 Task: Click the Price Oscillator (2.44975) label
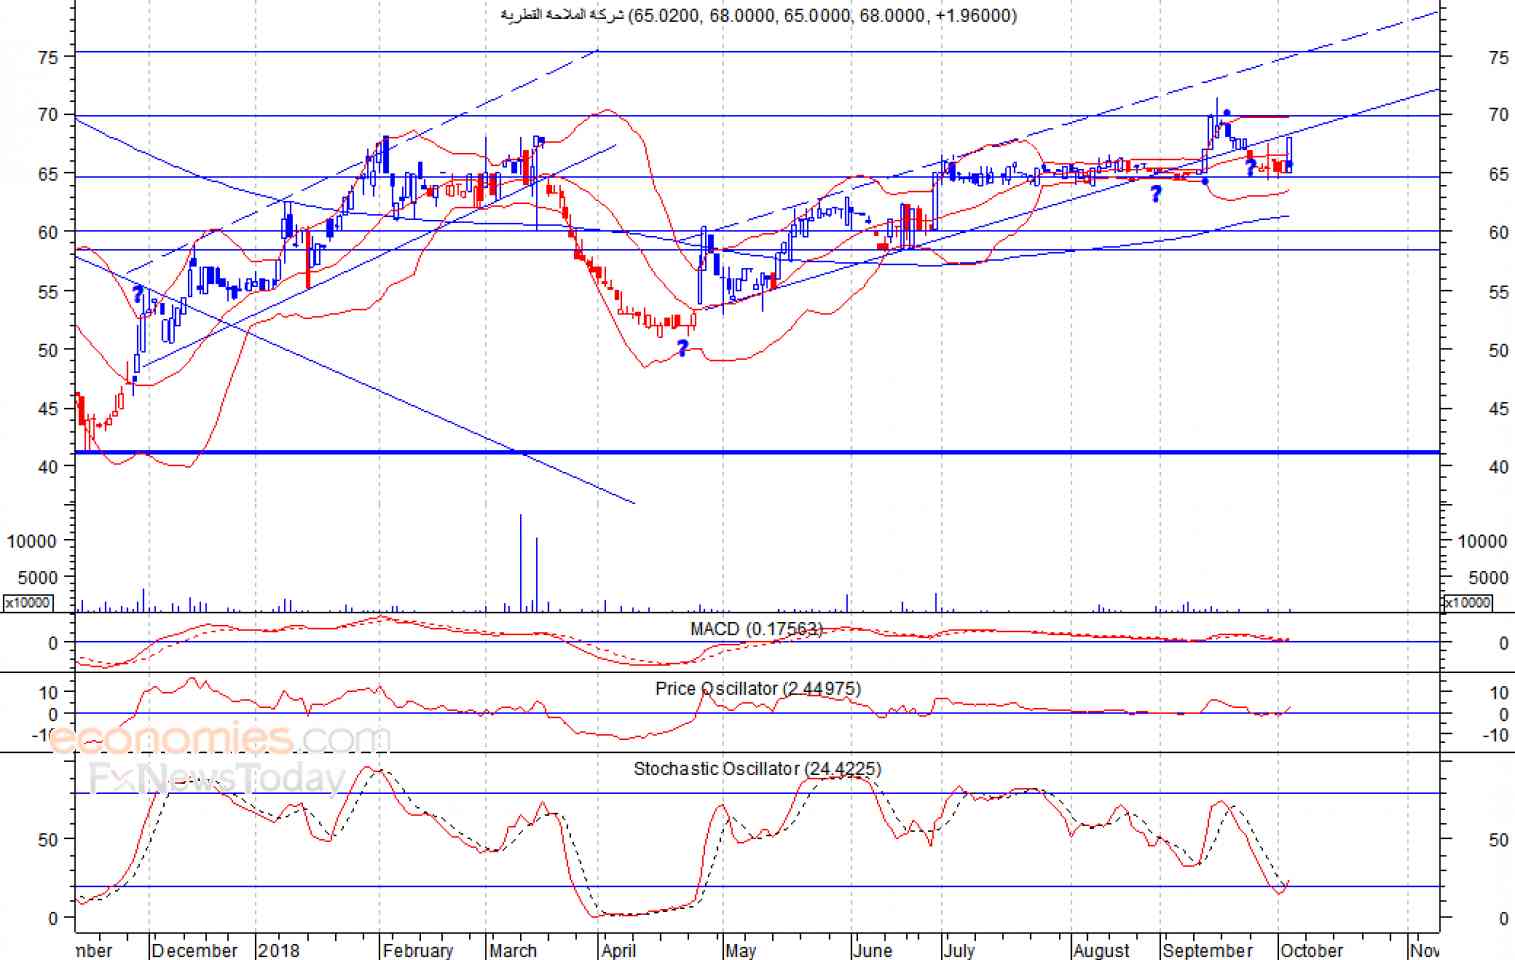pyautogui.click(x=758, y=689)
